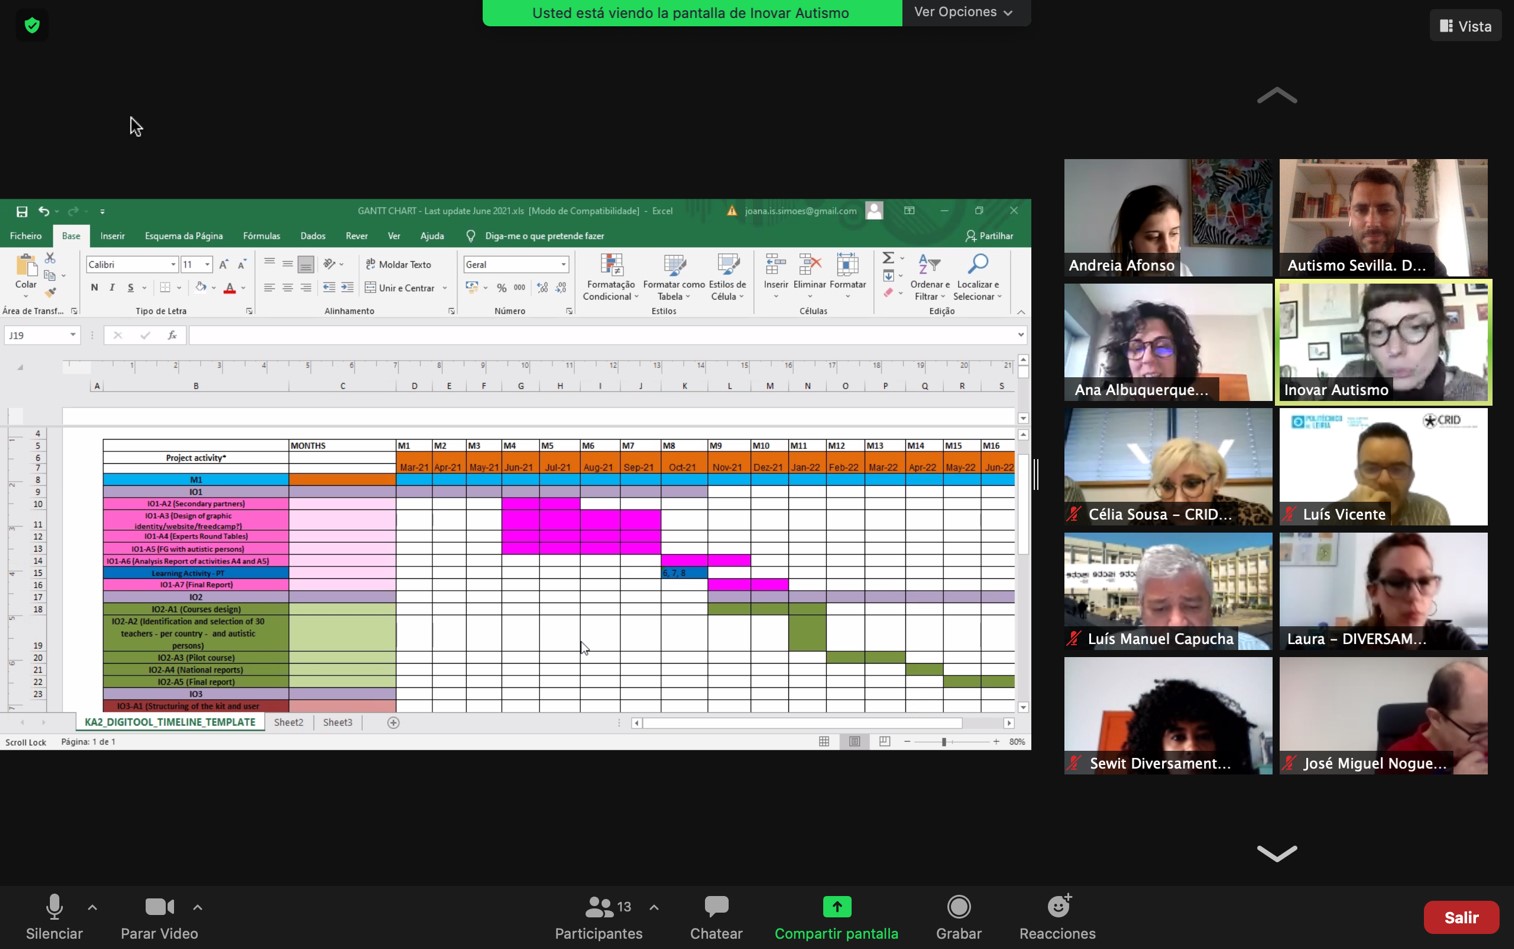The width and height of the screenshot is (1514, 949).
Task: Open the Geral number format dropdown
Action: 563,265
